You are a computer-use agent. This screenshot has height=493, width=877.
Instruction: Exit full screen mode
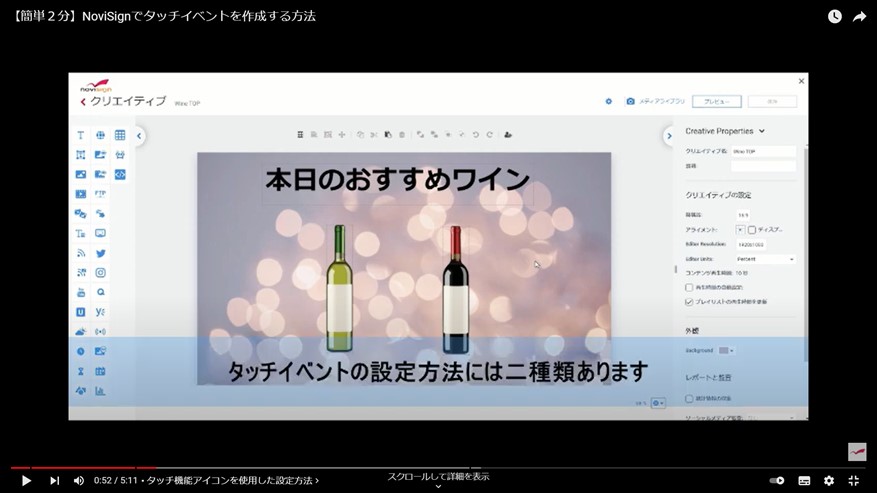tap(854, 480)
